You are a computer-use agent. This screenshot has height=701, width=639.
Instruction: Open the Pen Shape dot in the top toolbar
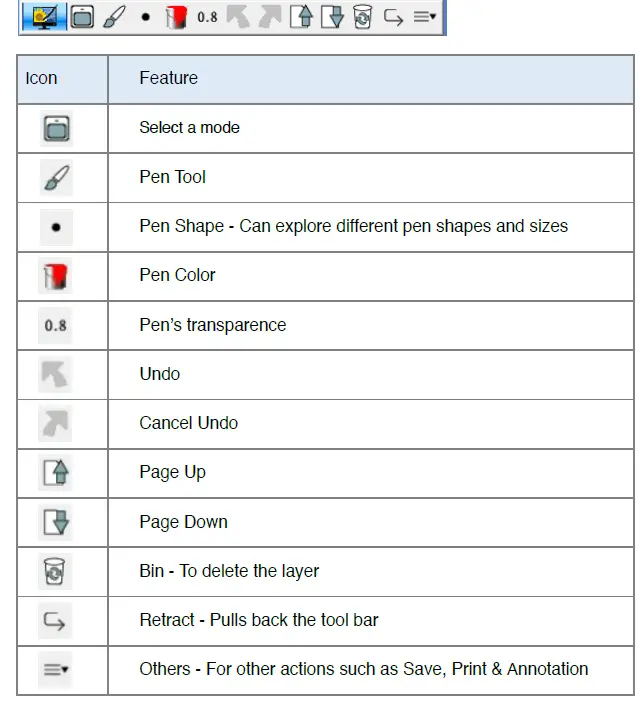click(x=145, y=17)
